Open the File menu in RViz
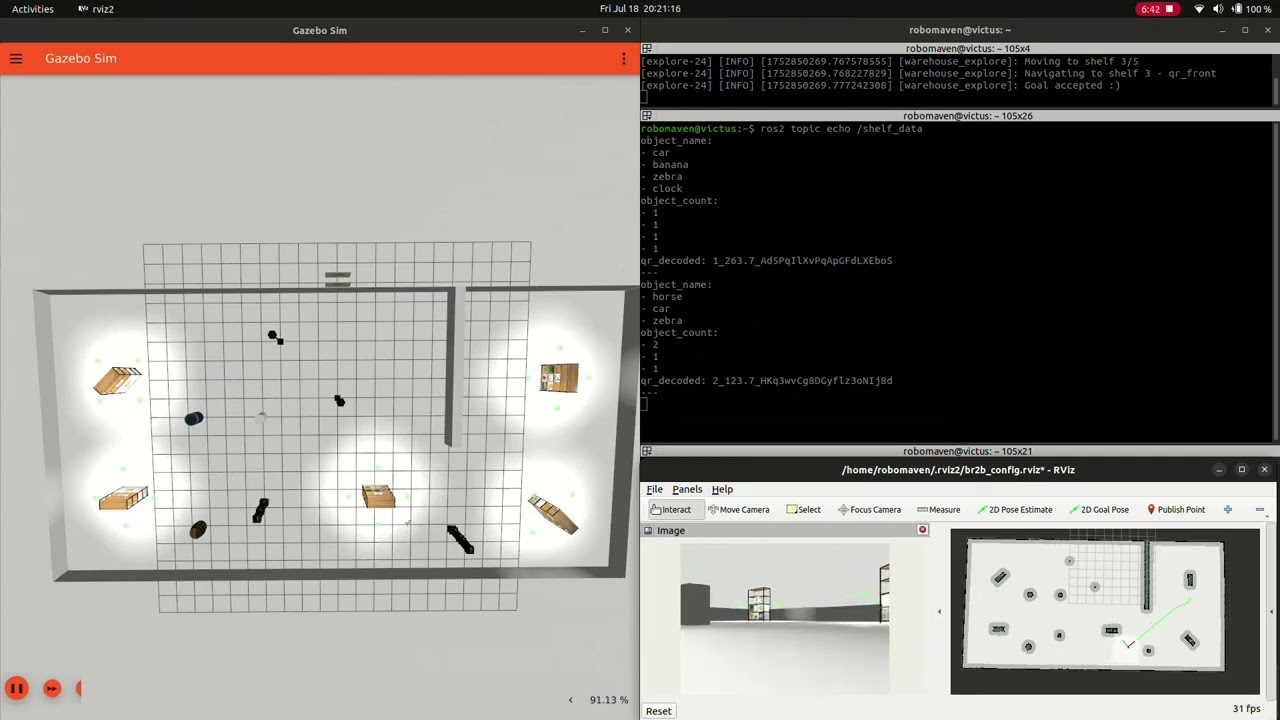This screenshot has width=1280, height=720. (x=654, y=490)
